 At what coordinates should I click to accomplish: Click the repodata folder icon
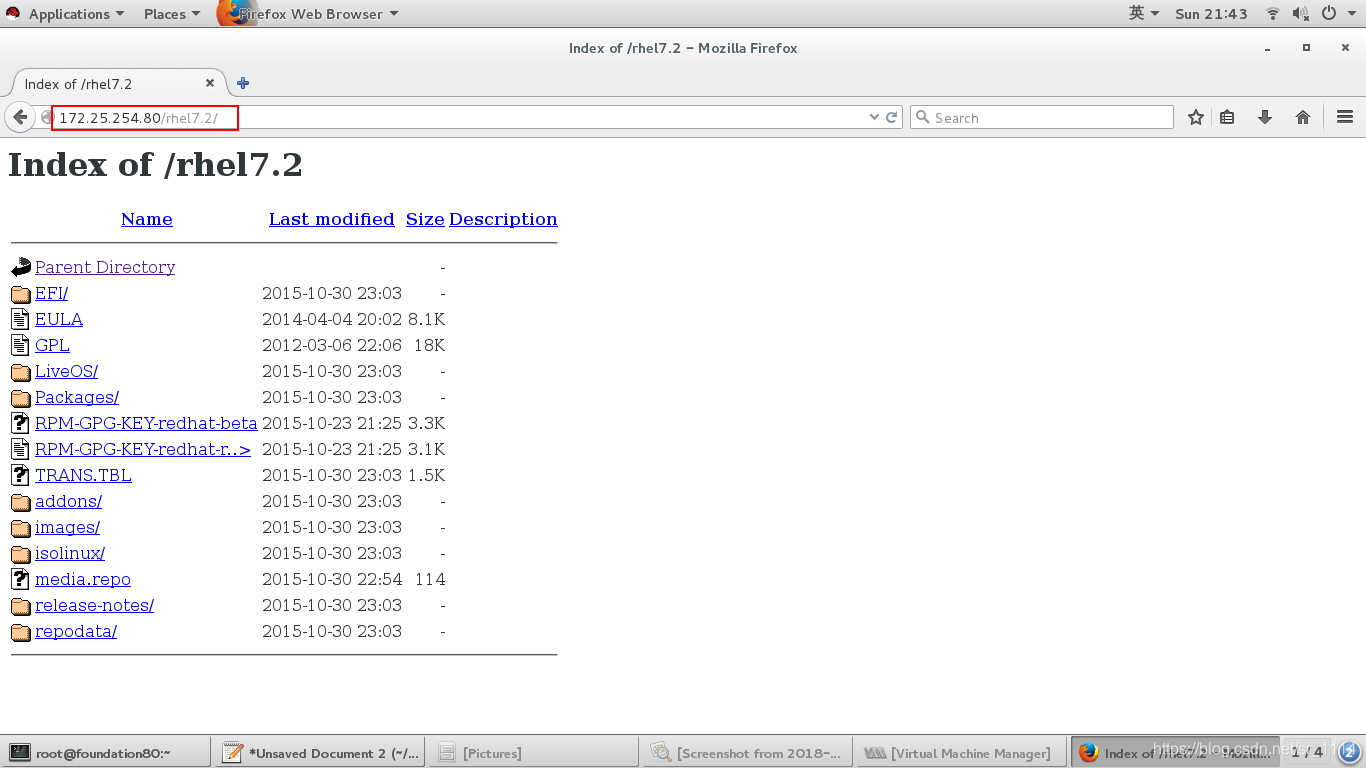[21, 632]
